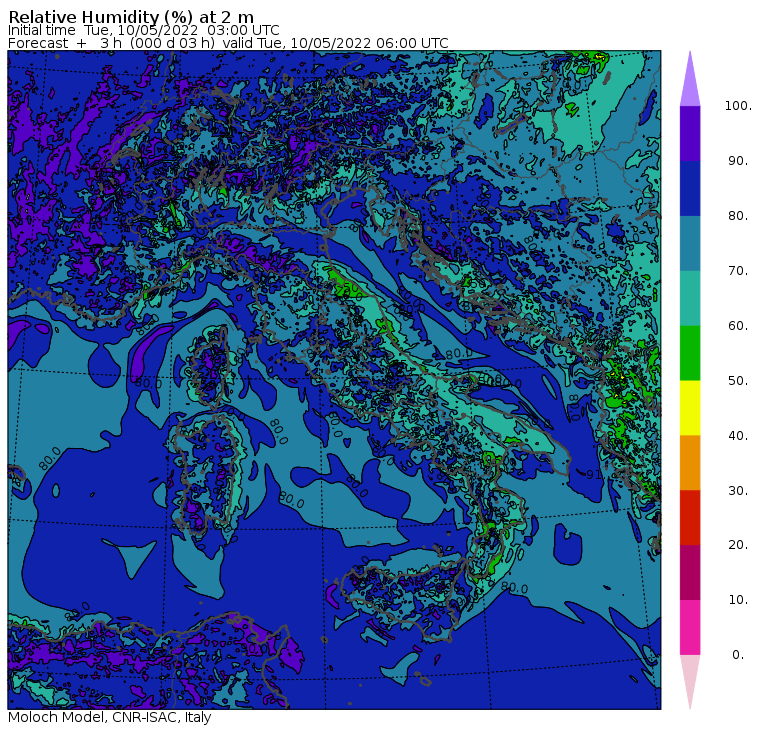
Task: Click the '20.' legend label
Action: tap(738, 545)
